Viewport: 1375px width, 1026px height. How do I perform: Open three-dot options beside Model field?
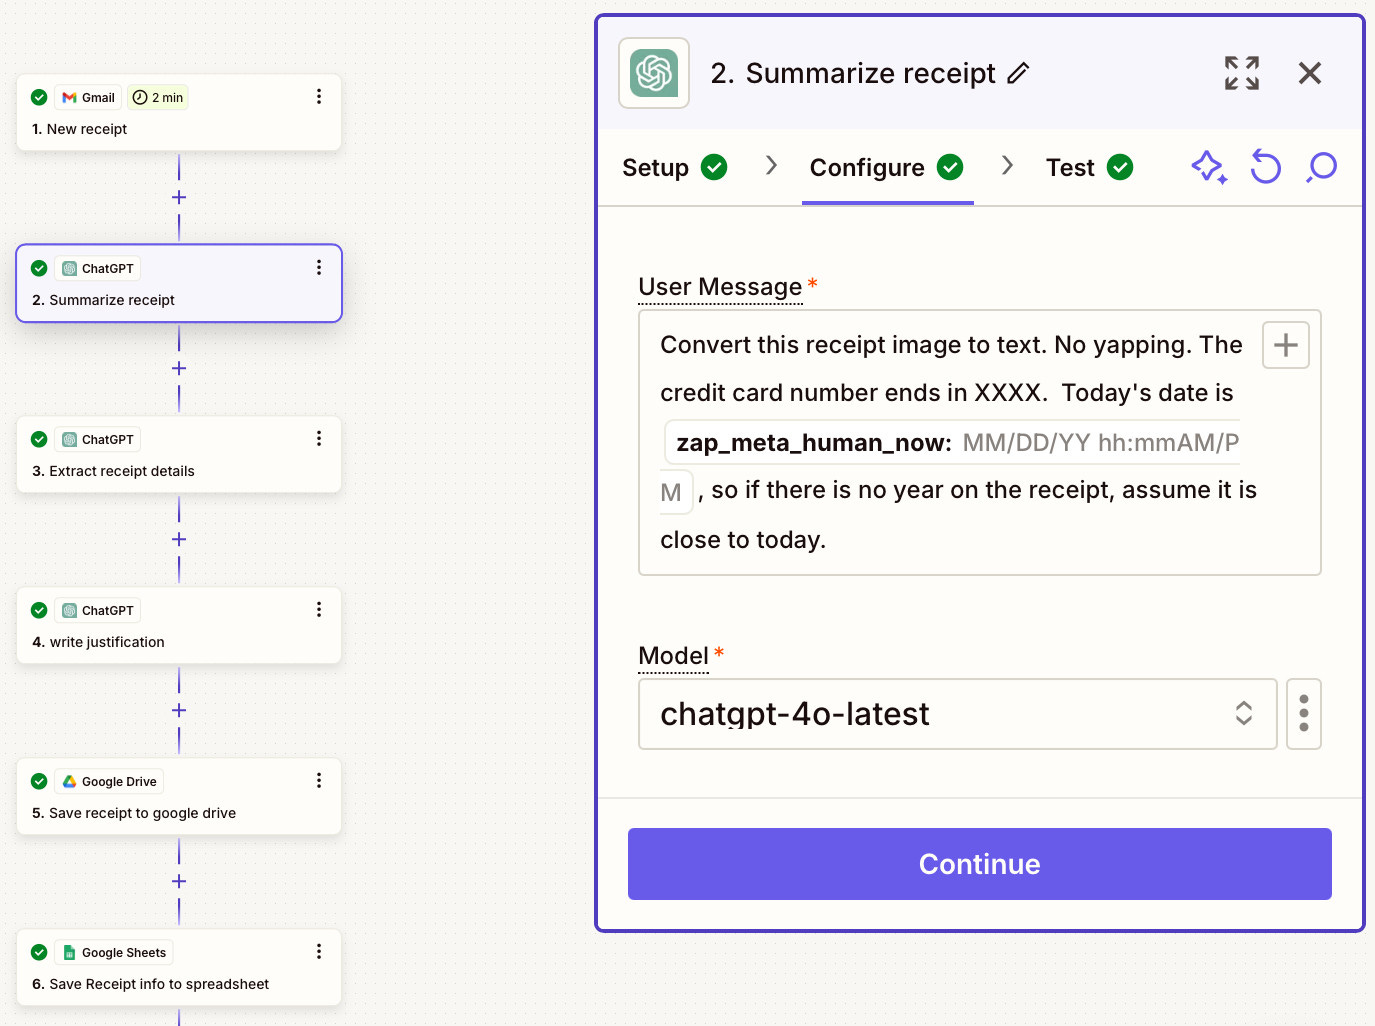pos(1304,714)
